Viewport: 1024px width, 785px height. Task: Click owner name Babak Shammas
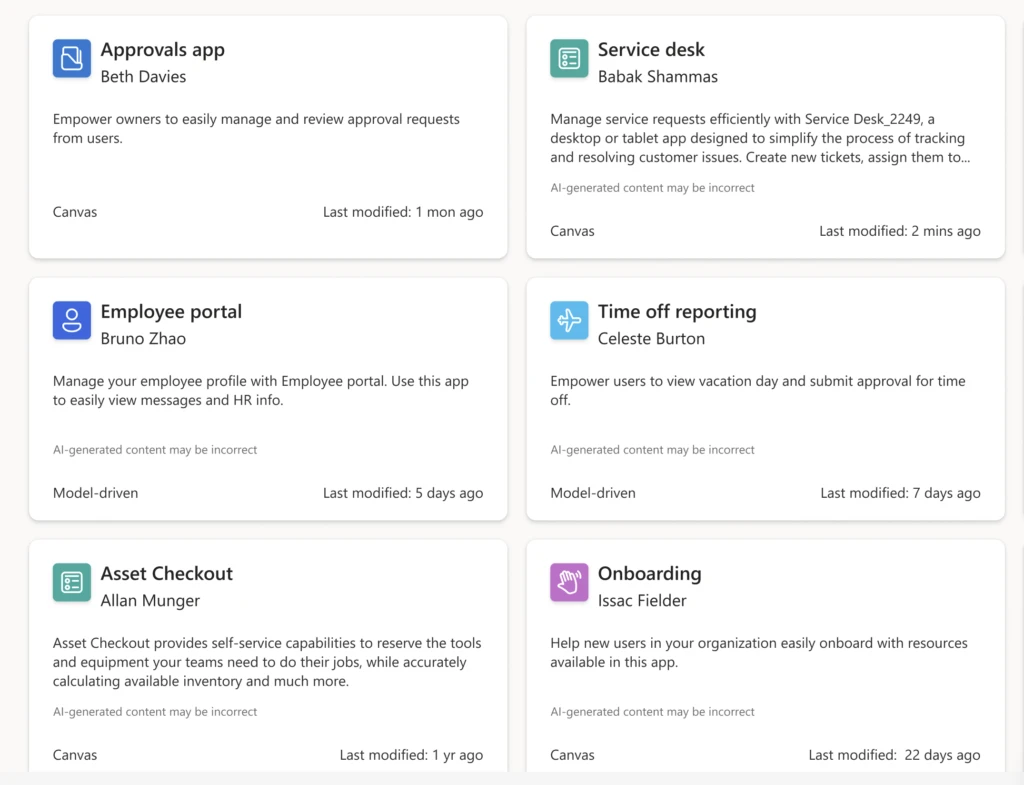[x=656, y=75]
